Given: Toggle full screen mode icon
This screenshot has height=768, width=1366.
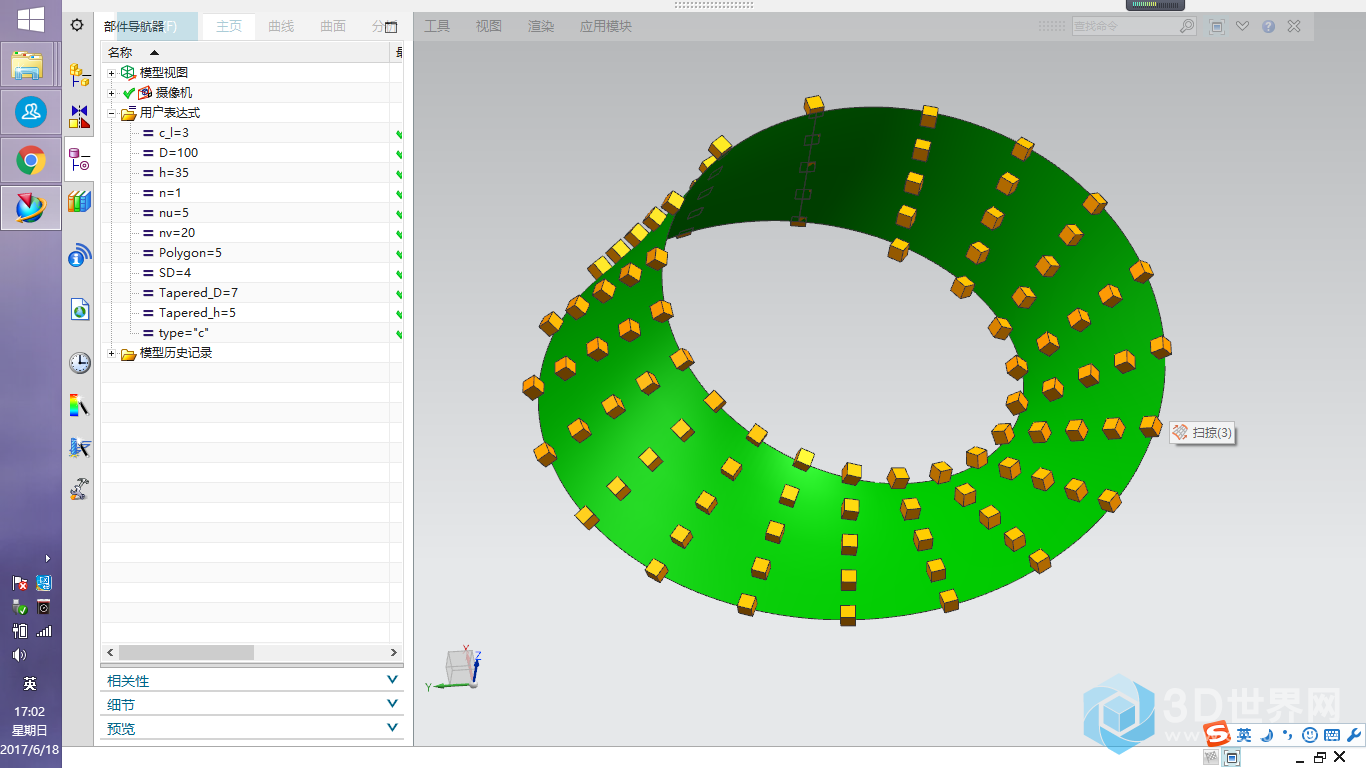Looking at the screenshot, I should pyautogui.click(x=1217, y=26).
